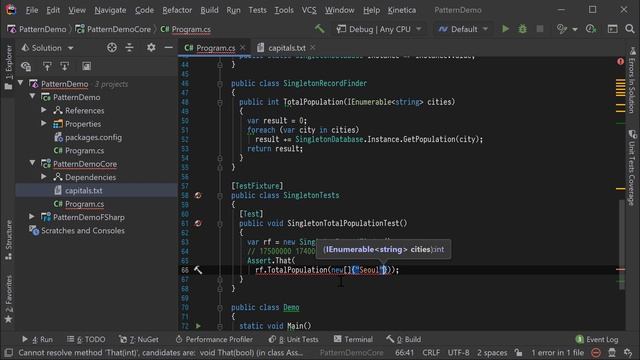Open Search Everywhere magnifier icon
Viewport: 640px width, 360px height.
(x=630, y=29)
